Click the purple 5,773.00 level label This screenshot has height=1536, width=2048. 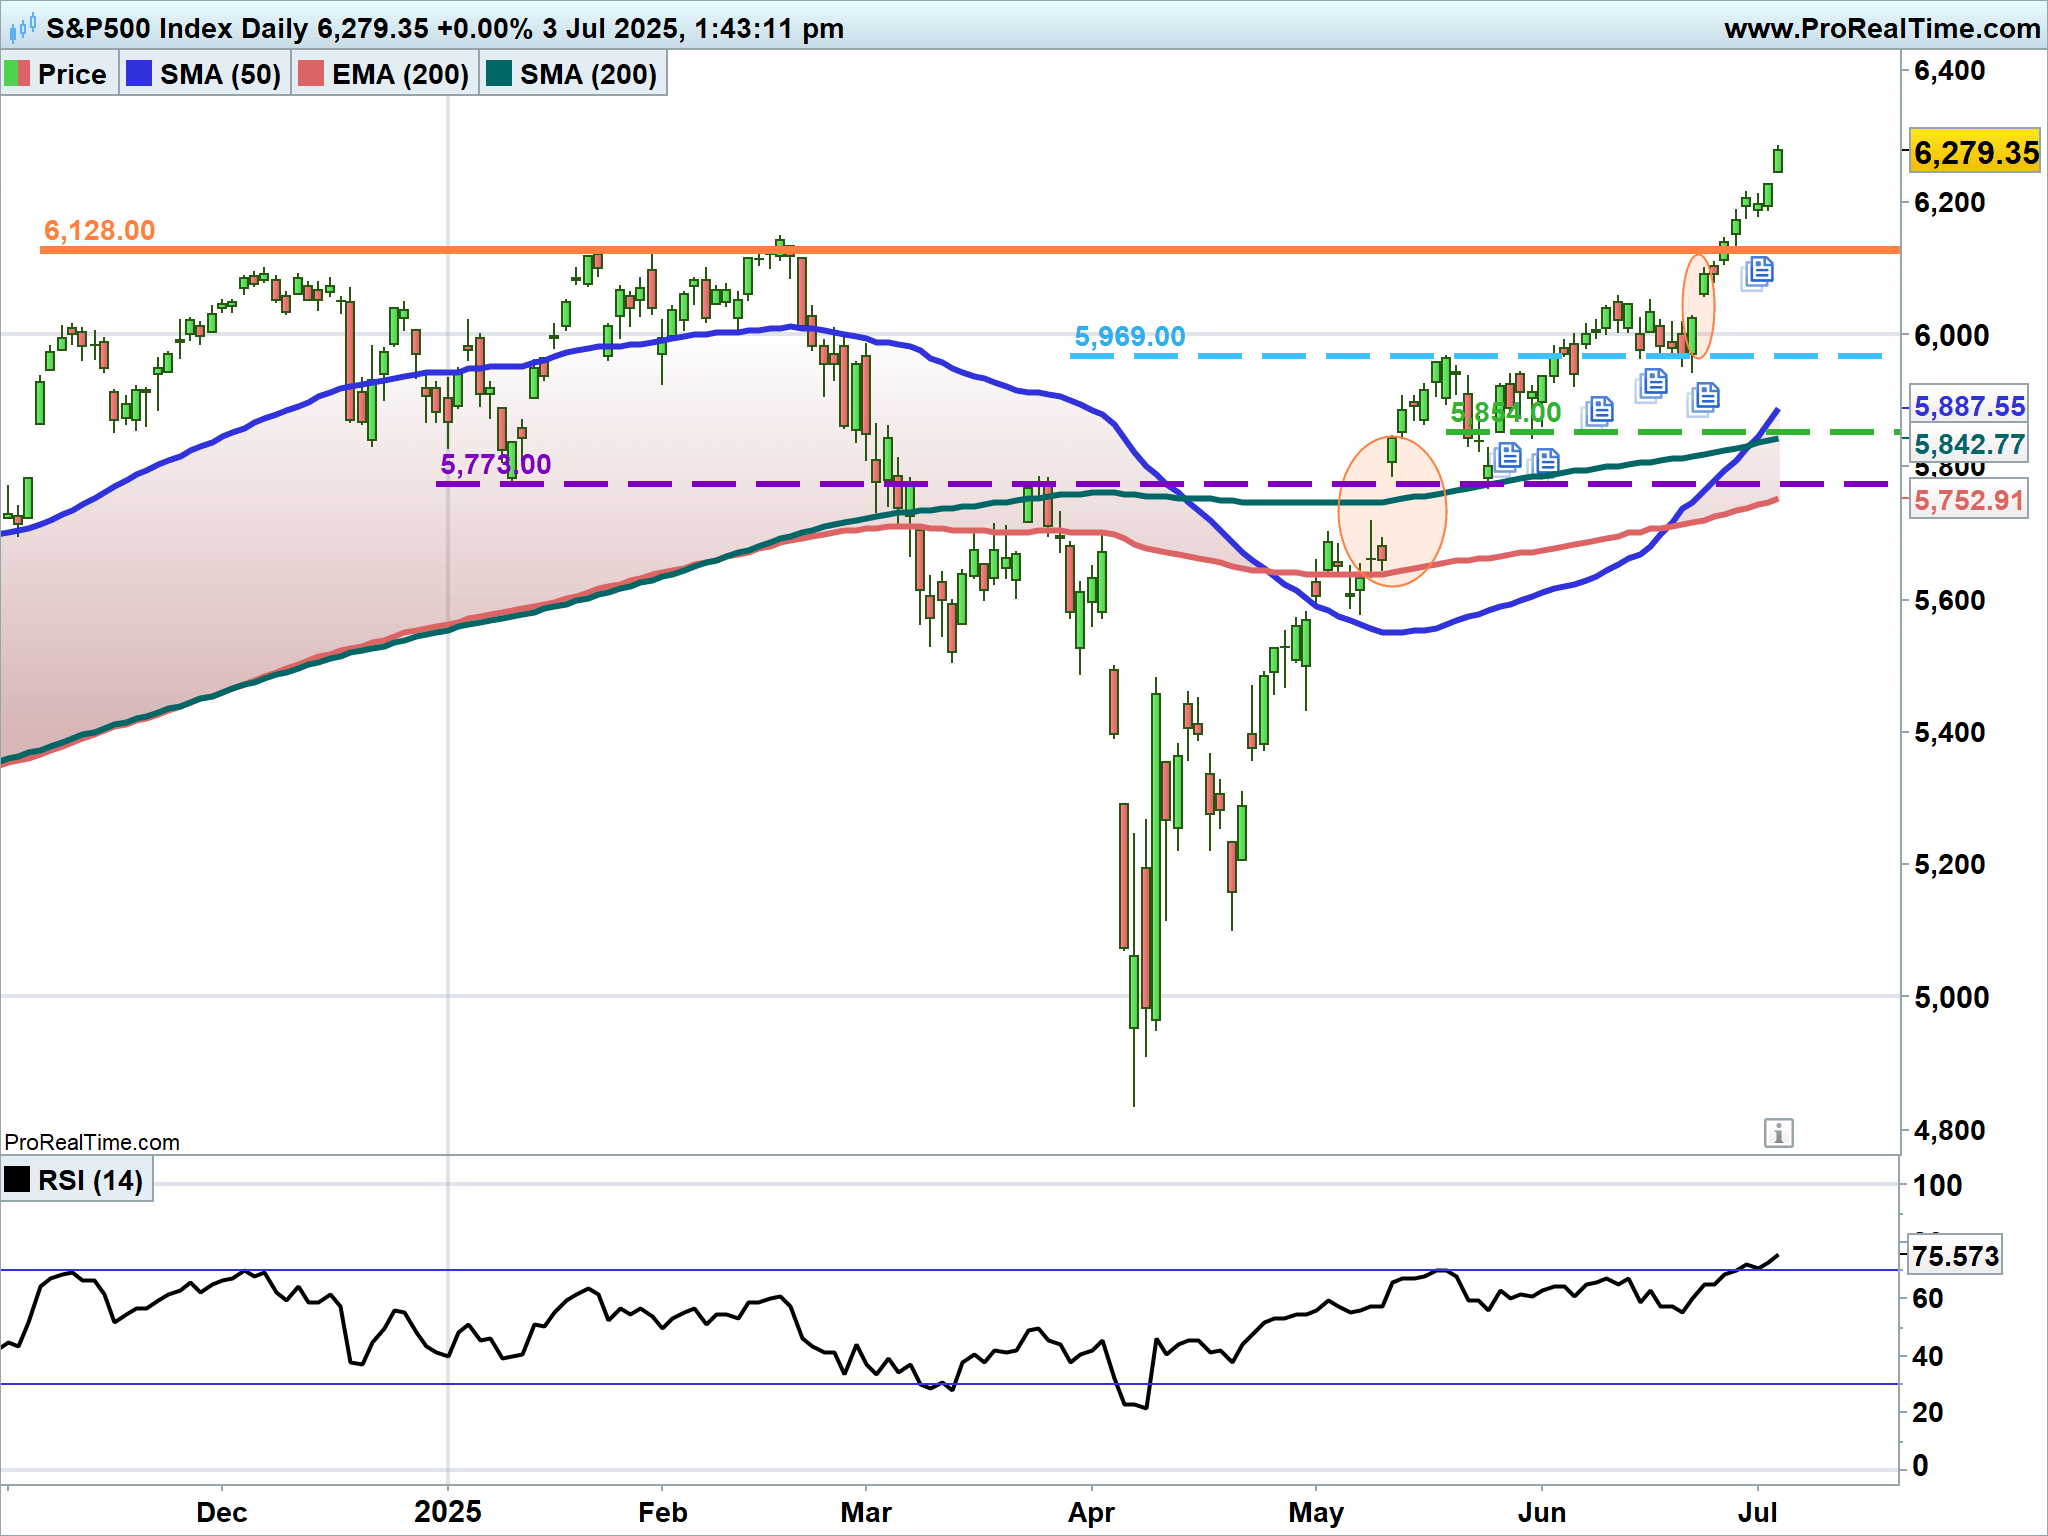495,464
